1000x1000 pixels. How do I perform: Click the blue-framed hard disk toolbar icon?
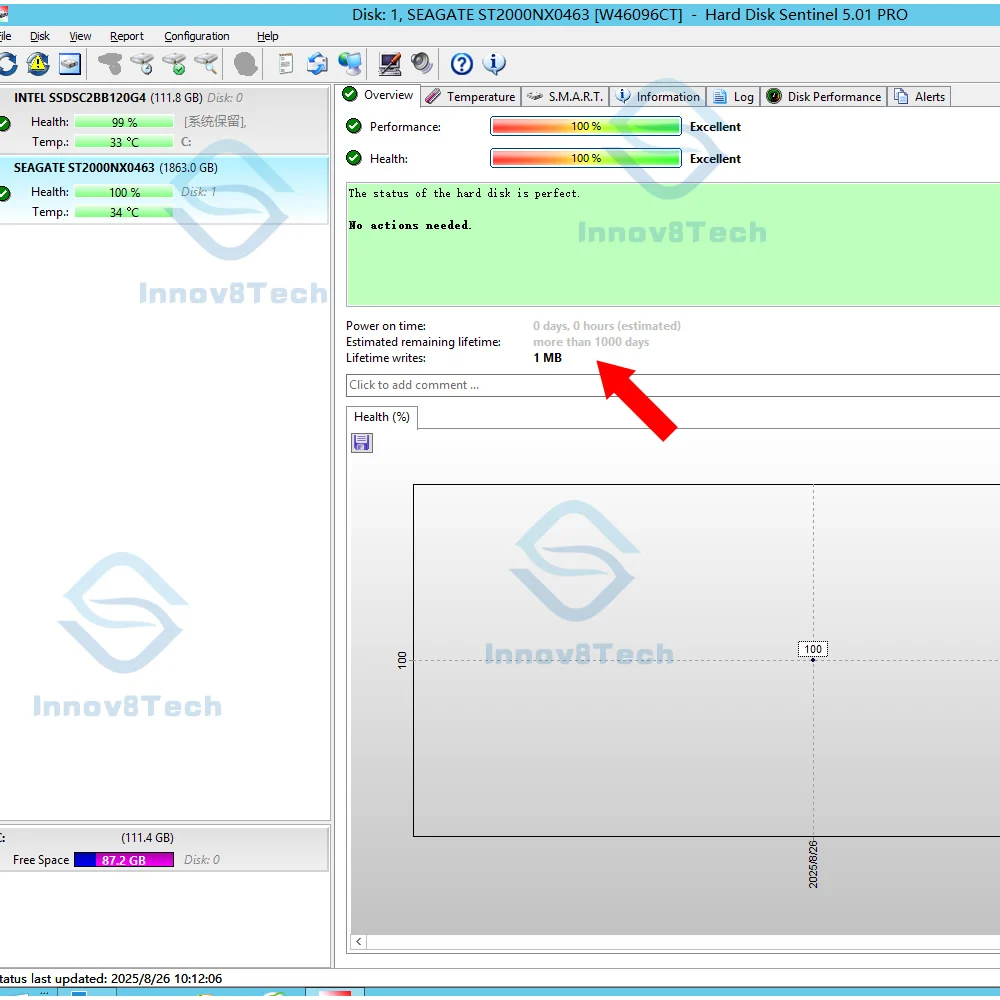click(70, 64)
